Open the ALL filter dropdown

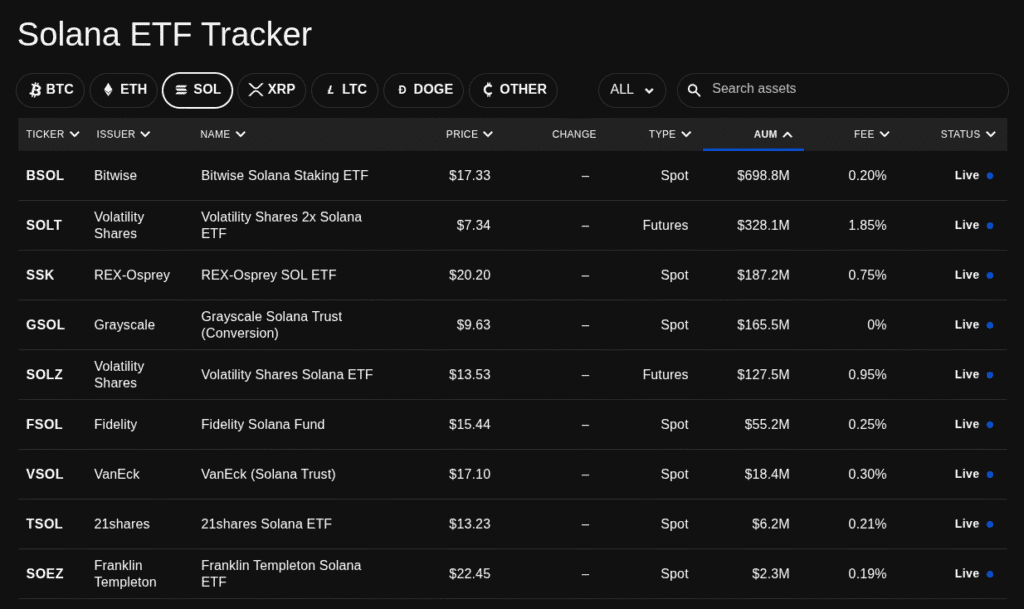tap(632, 90)
